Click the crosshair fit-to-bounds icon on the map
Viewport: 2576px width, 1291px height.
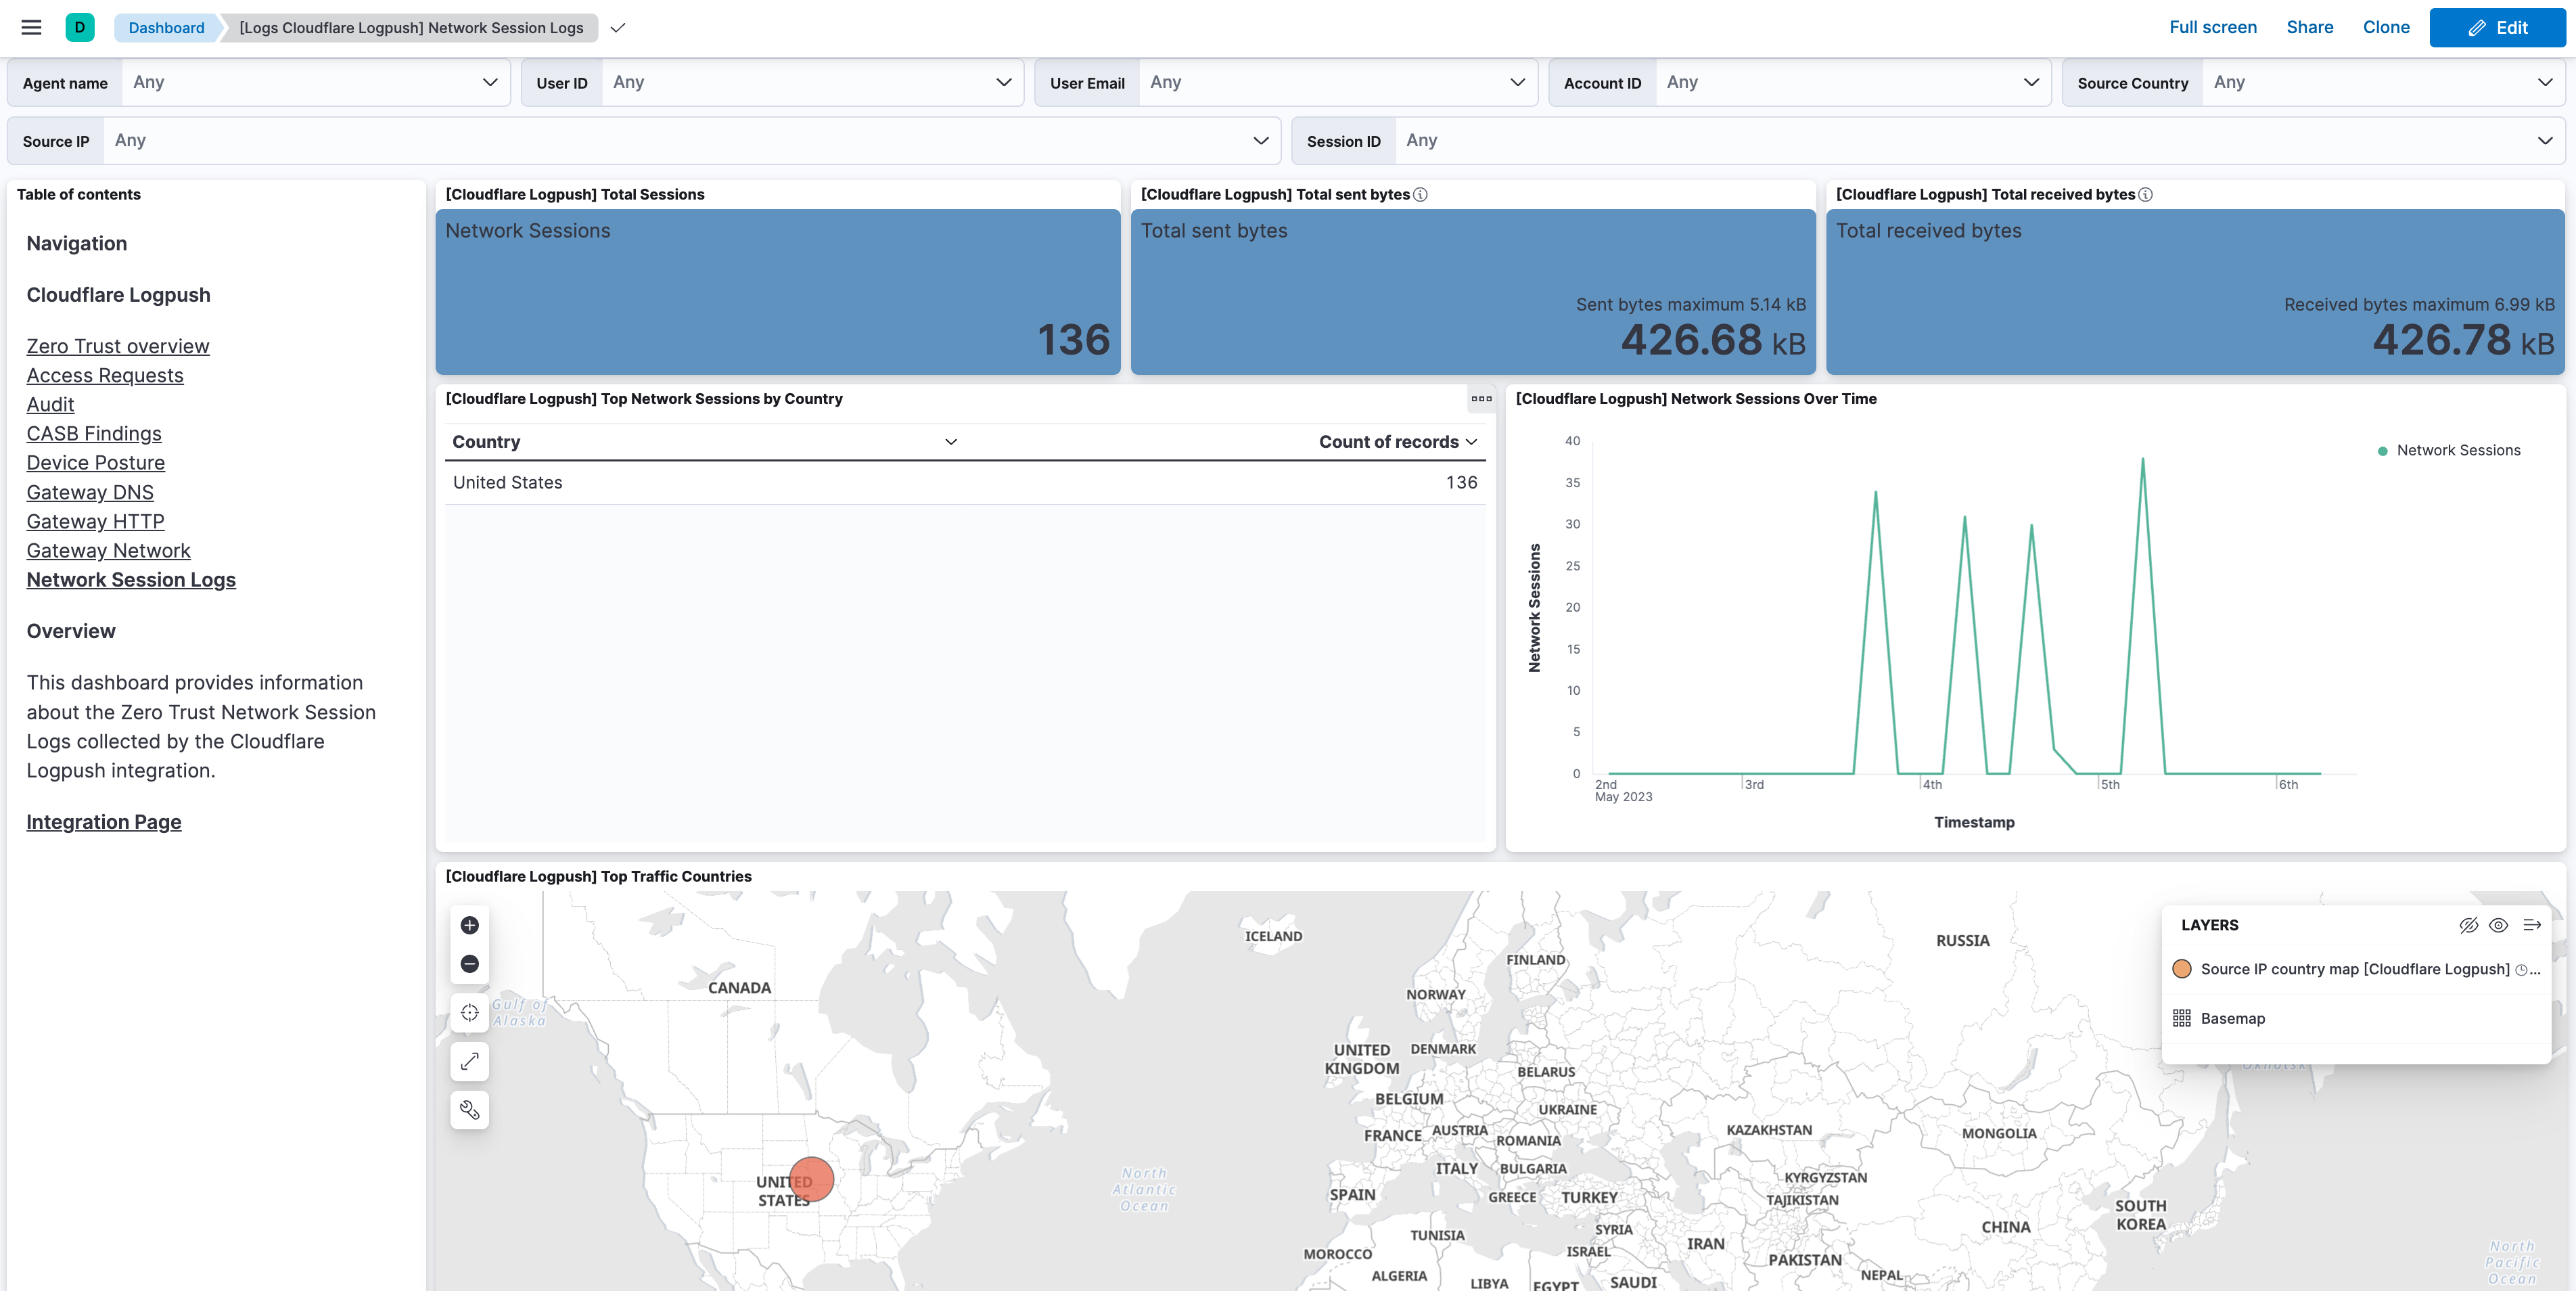[x=469, y=1012]
